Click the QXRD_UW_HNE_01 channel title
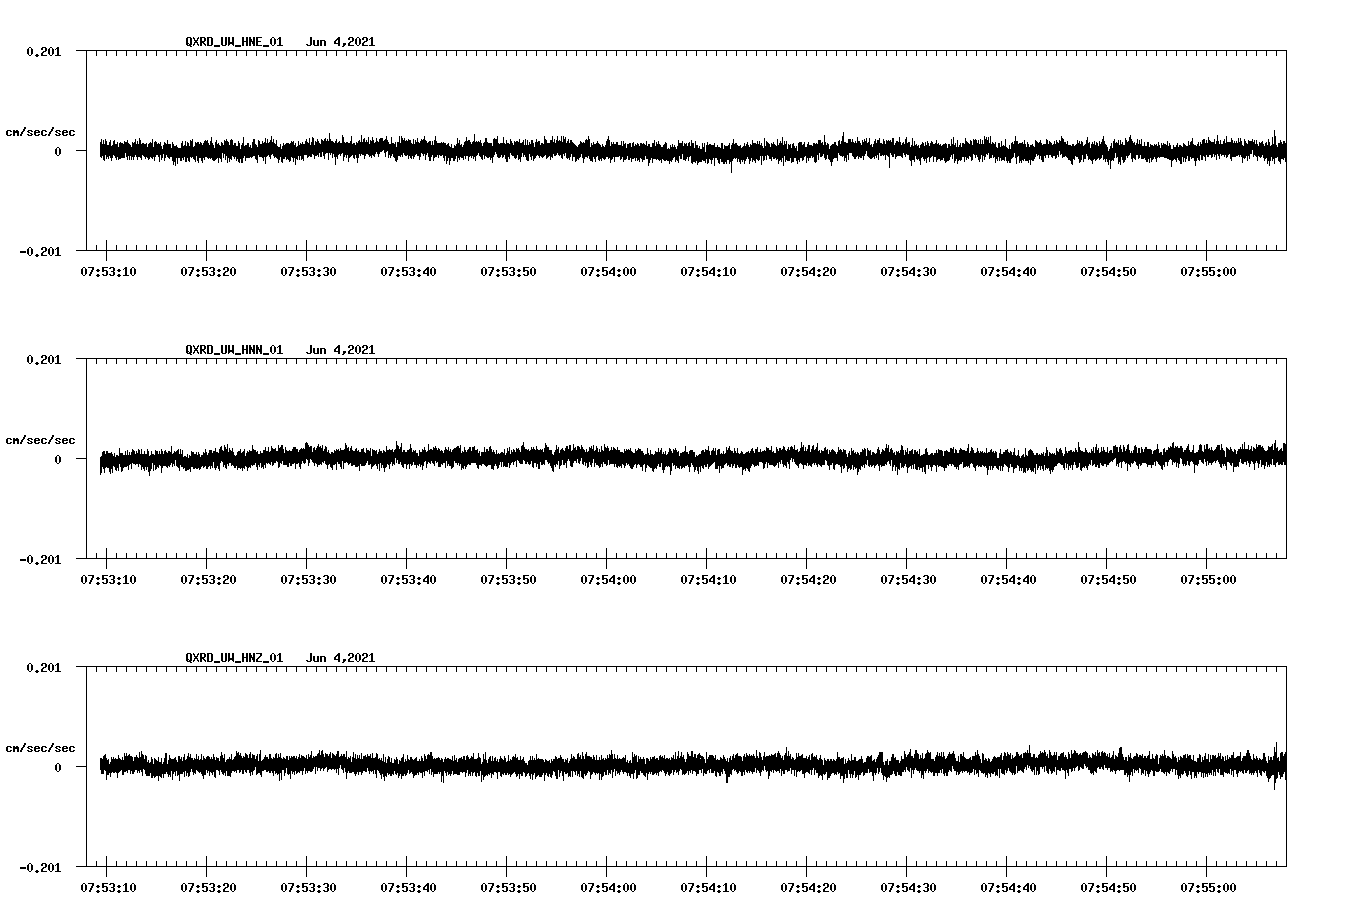This screenshot has width=1358, height=924. [234, 42]
